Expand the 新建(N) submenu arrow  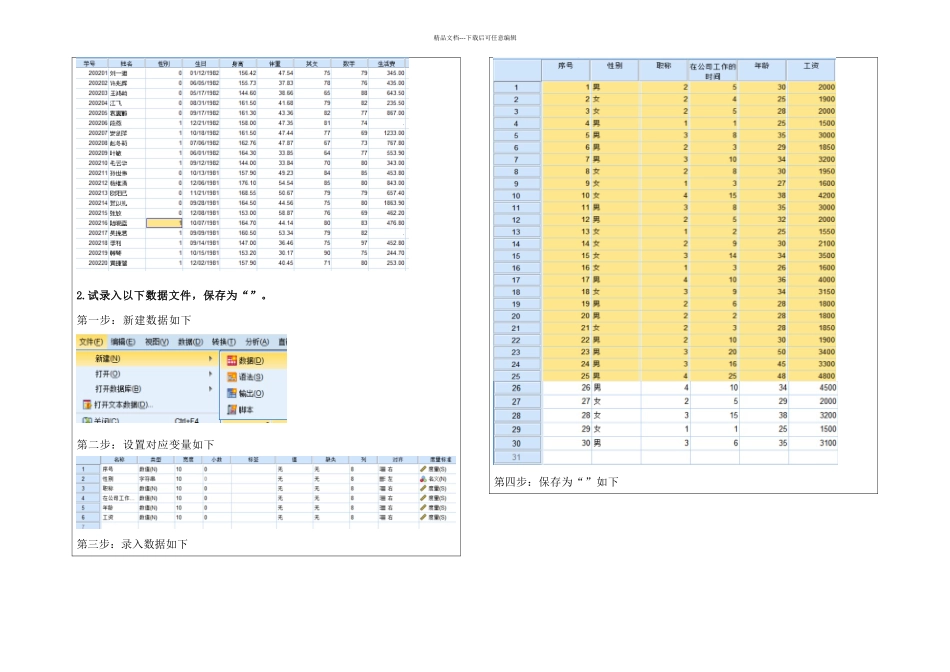[x=210, y=358]
